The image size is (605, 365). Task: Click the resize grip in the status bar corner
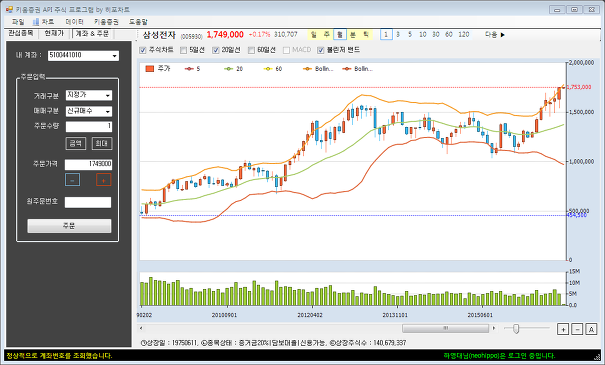[x=598, y=357]
